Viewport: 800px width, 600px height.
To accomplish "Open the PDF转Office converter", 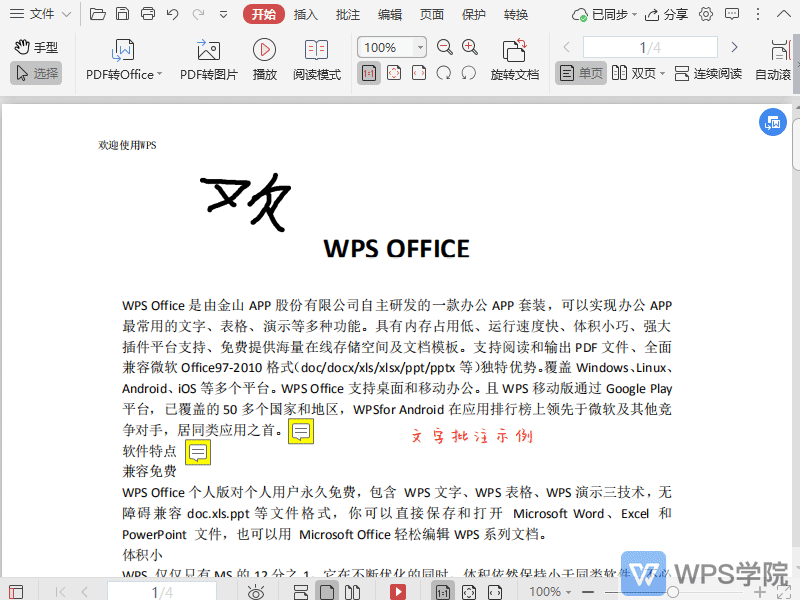I will tap(124, 60).
